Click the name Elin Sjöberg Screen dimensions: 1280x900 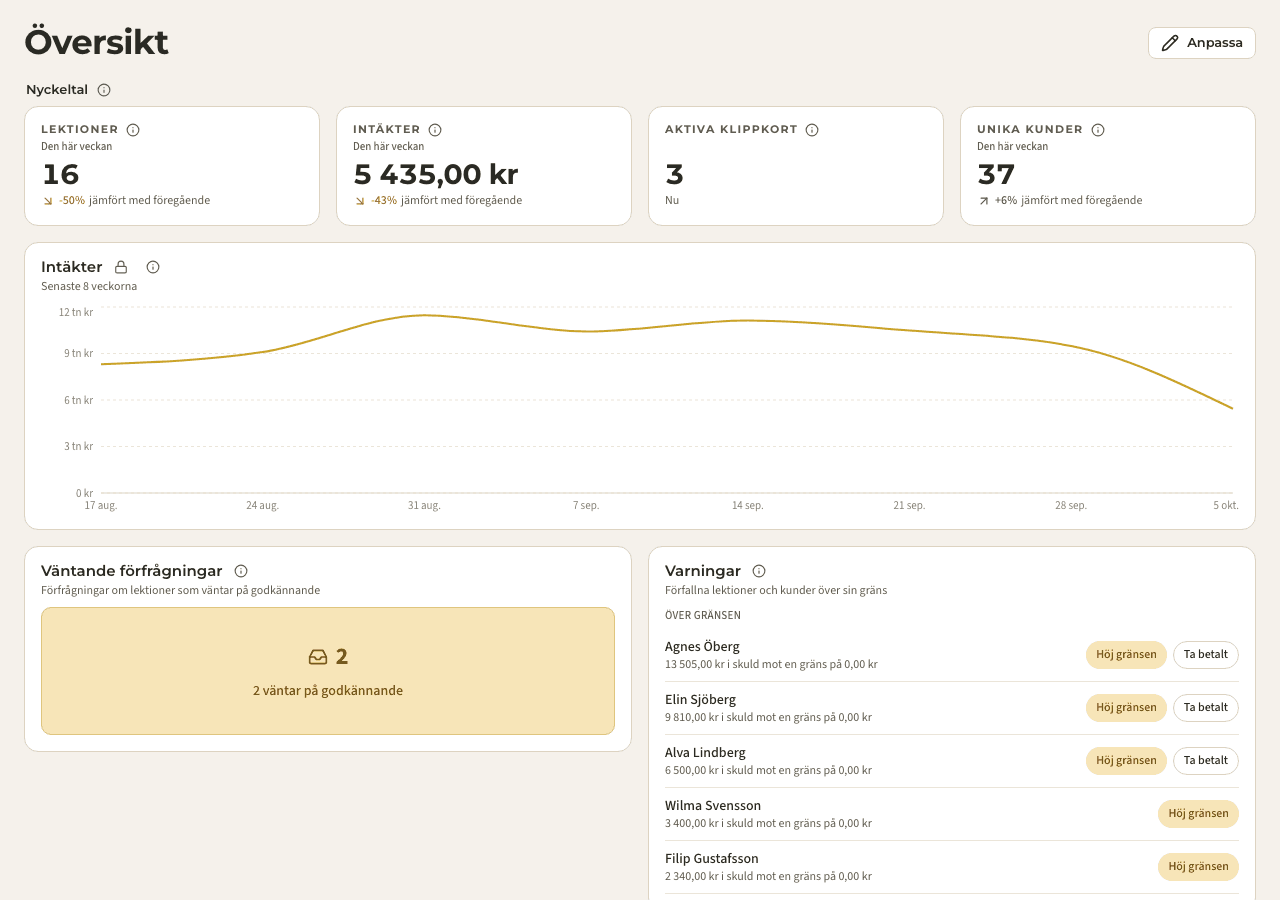[x=700, y=699]
